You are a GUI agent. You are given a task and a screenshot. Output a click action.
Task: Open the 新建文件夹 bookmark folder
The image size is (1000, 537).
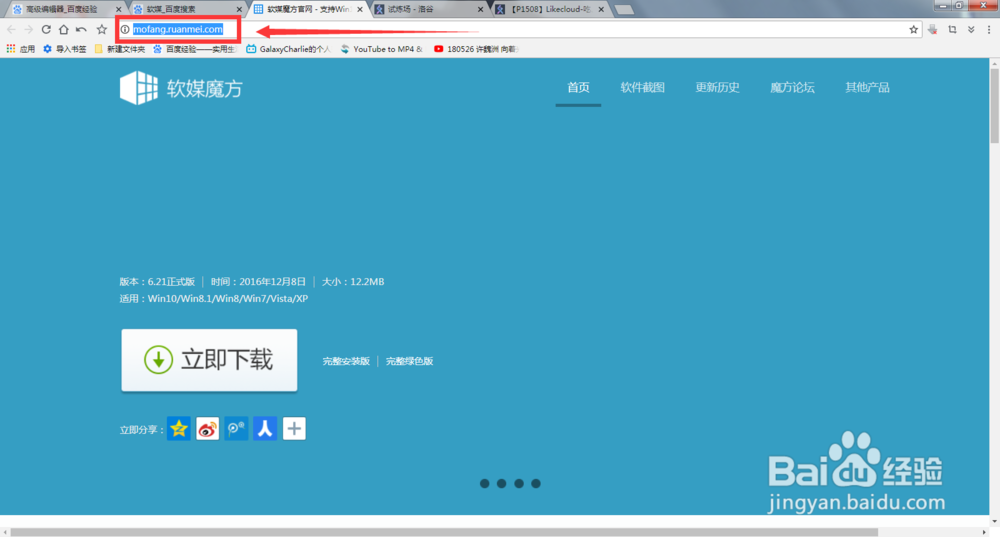pos(119,49)
